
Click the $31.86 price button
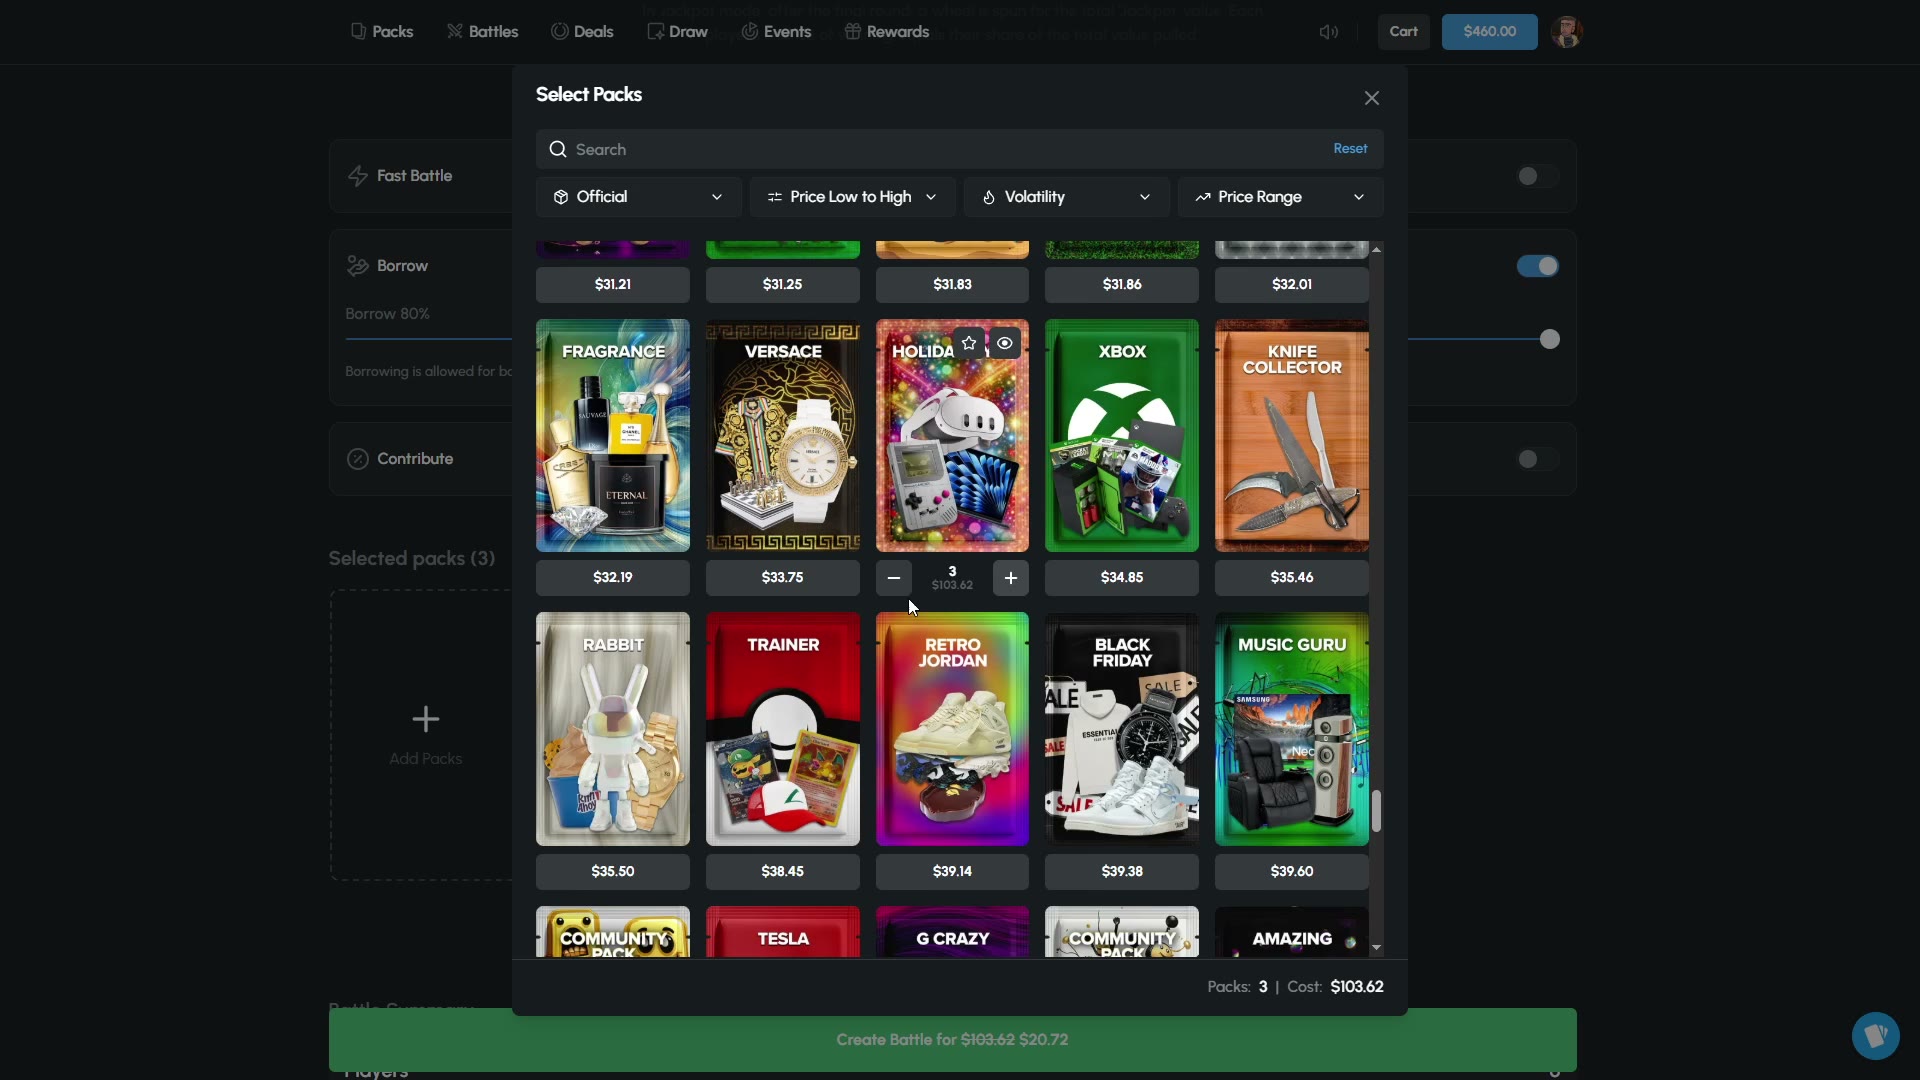pos(1122,285)
